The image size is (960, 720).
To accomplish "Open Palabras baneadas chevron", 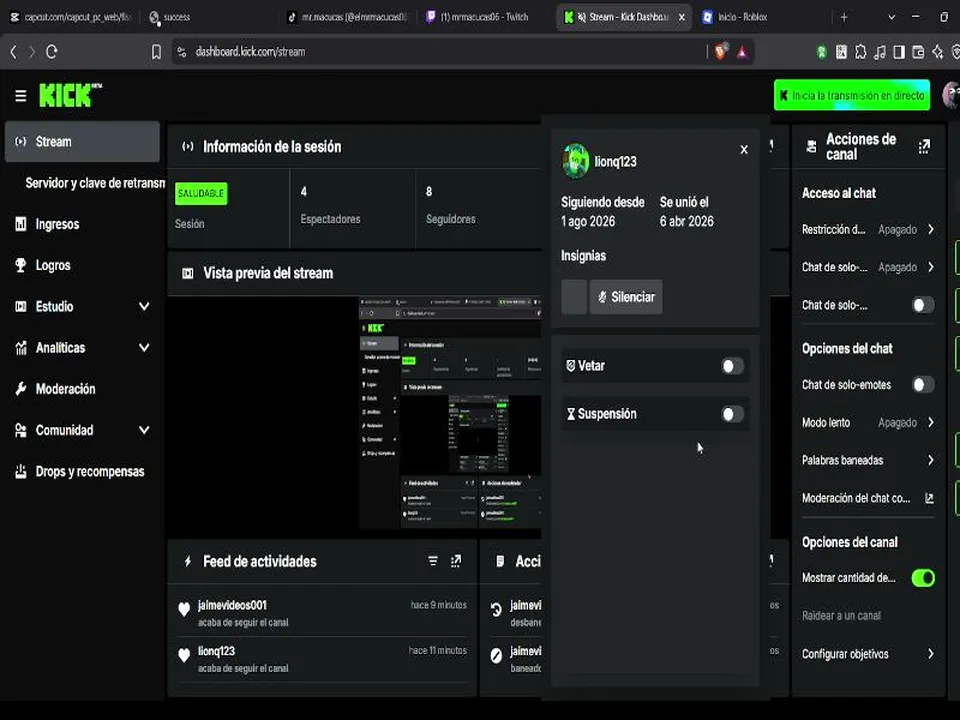I will [x=931, y=460].
